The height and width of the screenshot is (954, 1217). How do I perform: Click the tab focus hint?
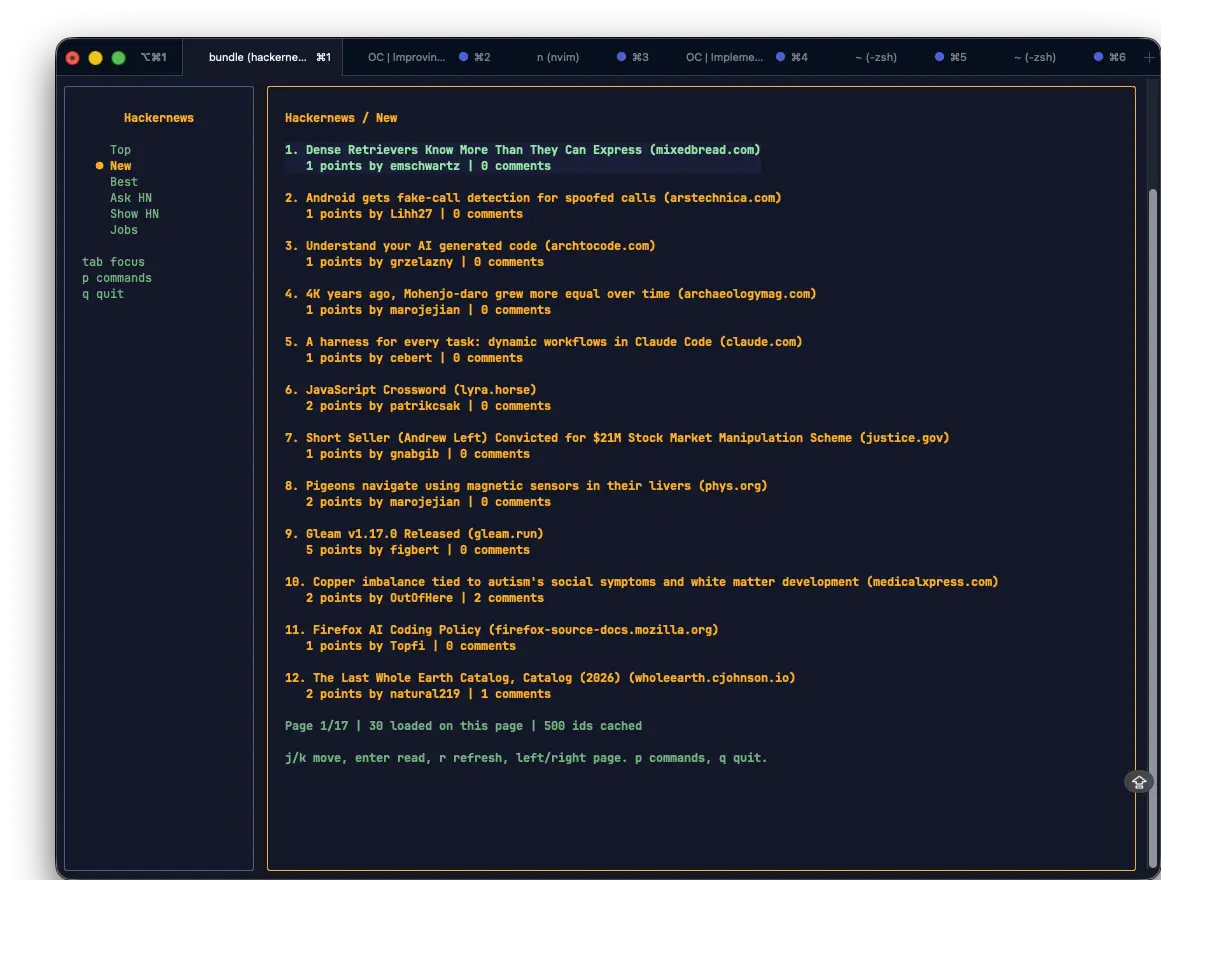[113, 262]
